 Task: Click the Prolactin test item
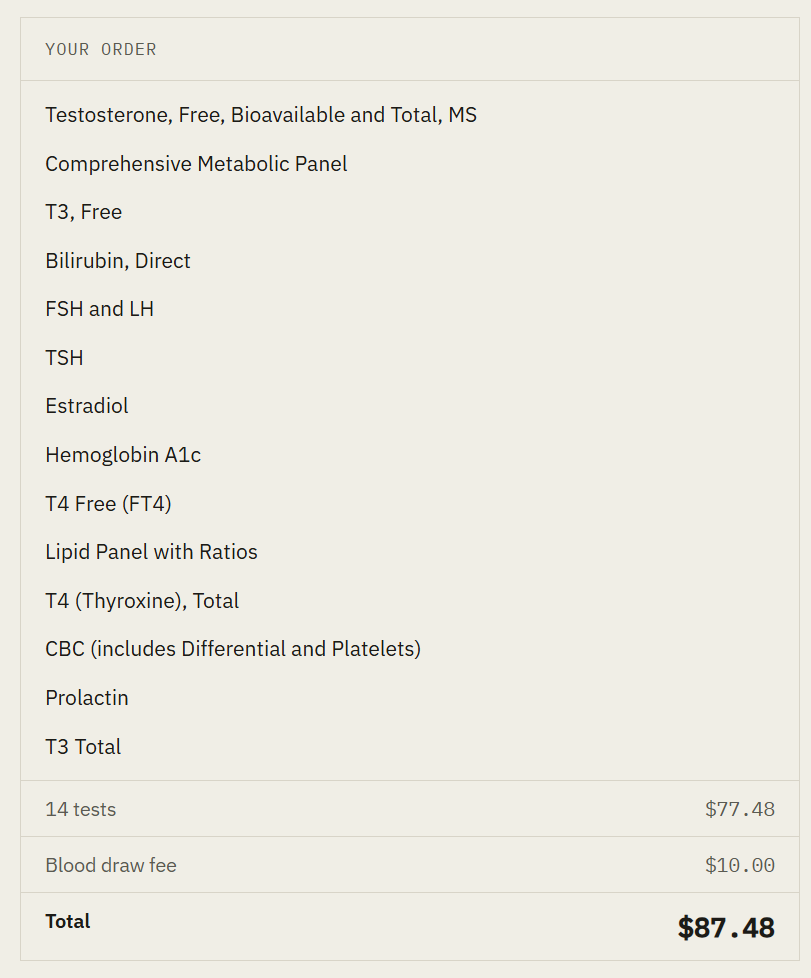coord(87,698)
